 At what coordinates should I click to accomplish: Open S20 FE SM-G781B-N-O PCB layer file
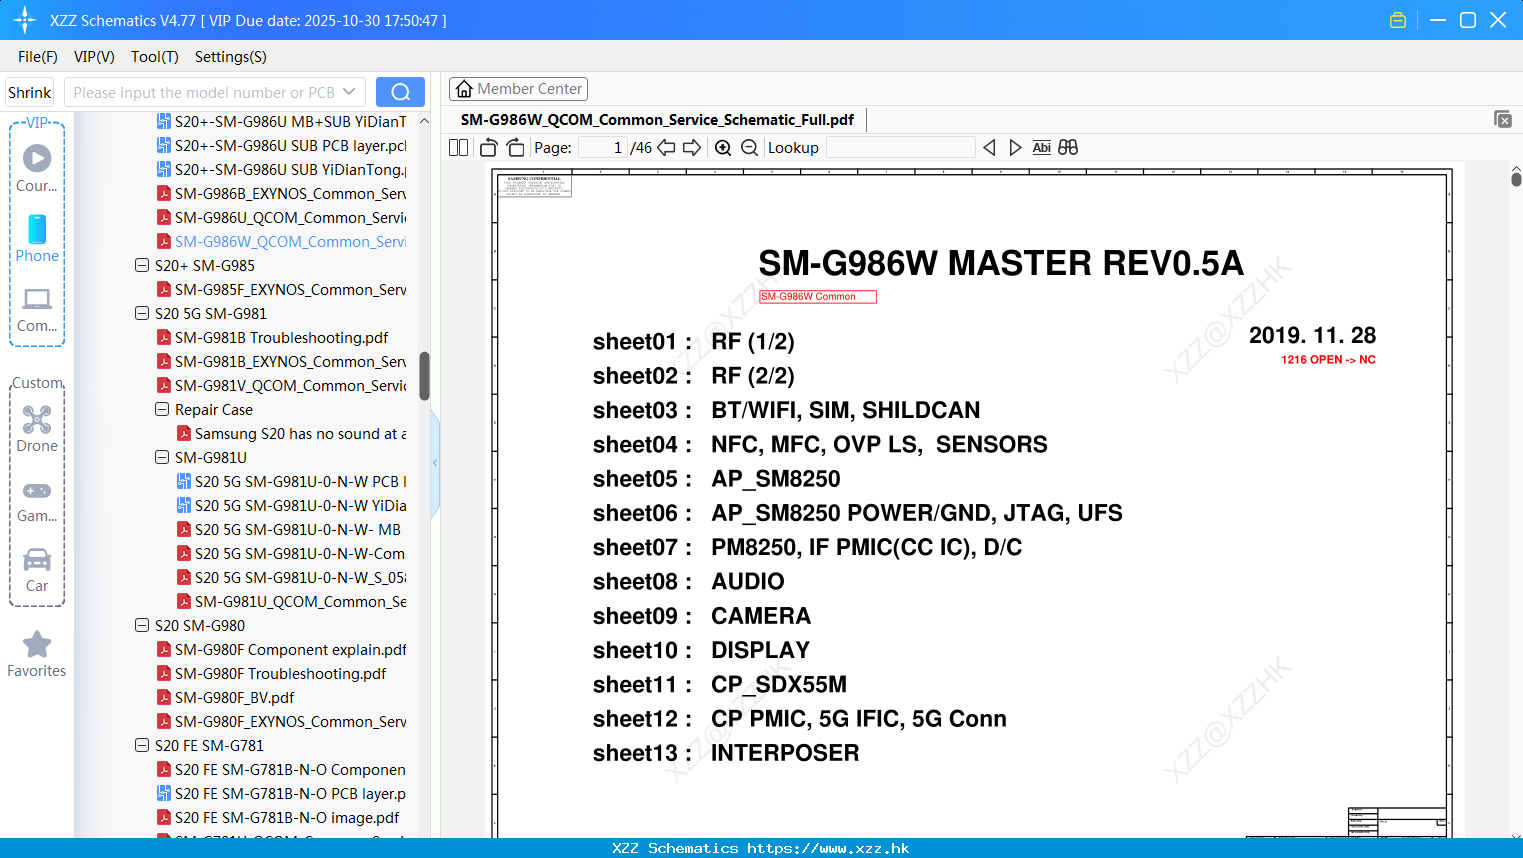[x=282, y=794]
